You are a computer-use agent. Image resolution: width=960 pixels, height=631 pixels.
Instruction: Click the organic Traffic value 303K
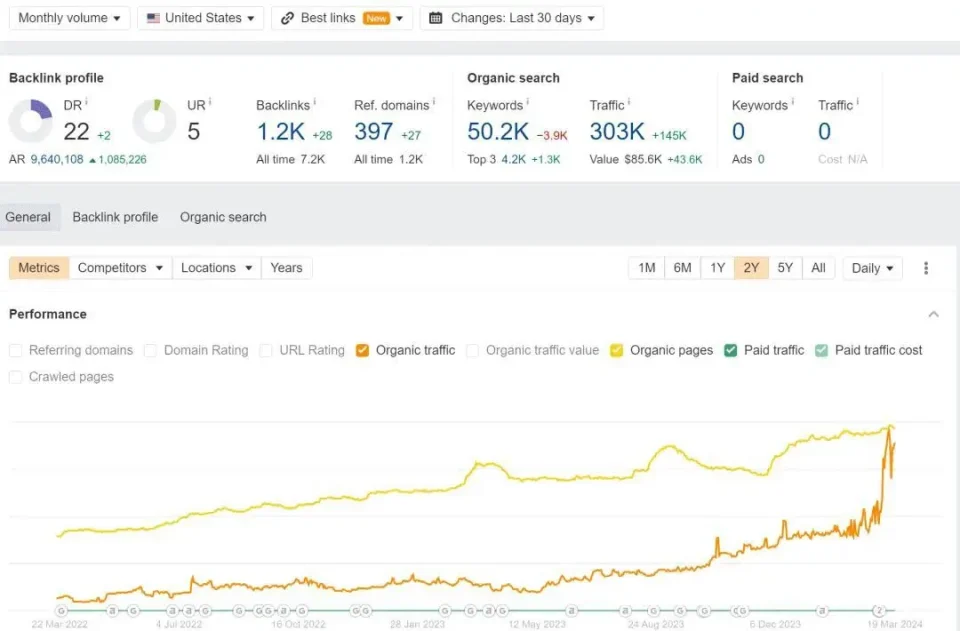[x=617, y=132]
